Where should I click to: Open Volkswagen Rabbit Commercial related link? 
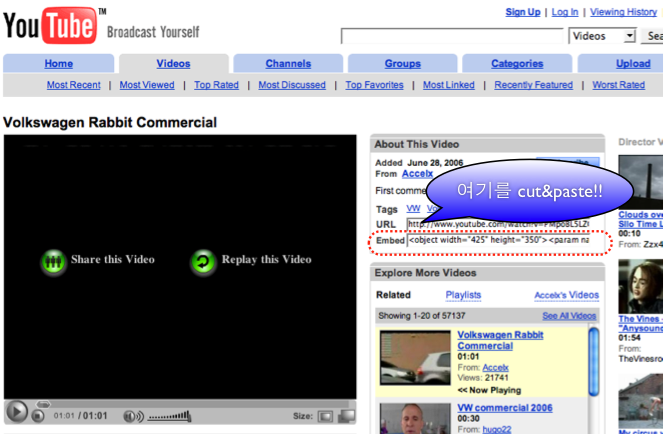[500, 340]
